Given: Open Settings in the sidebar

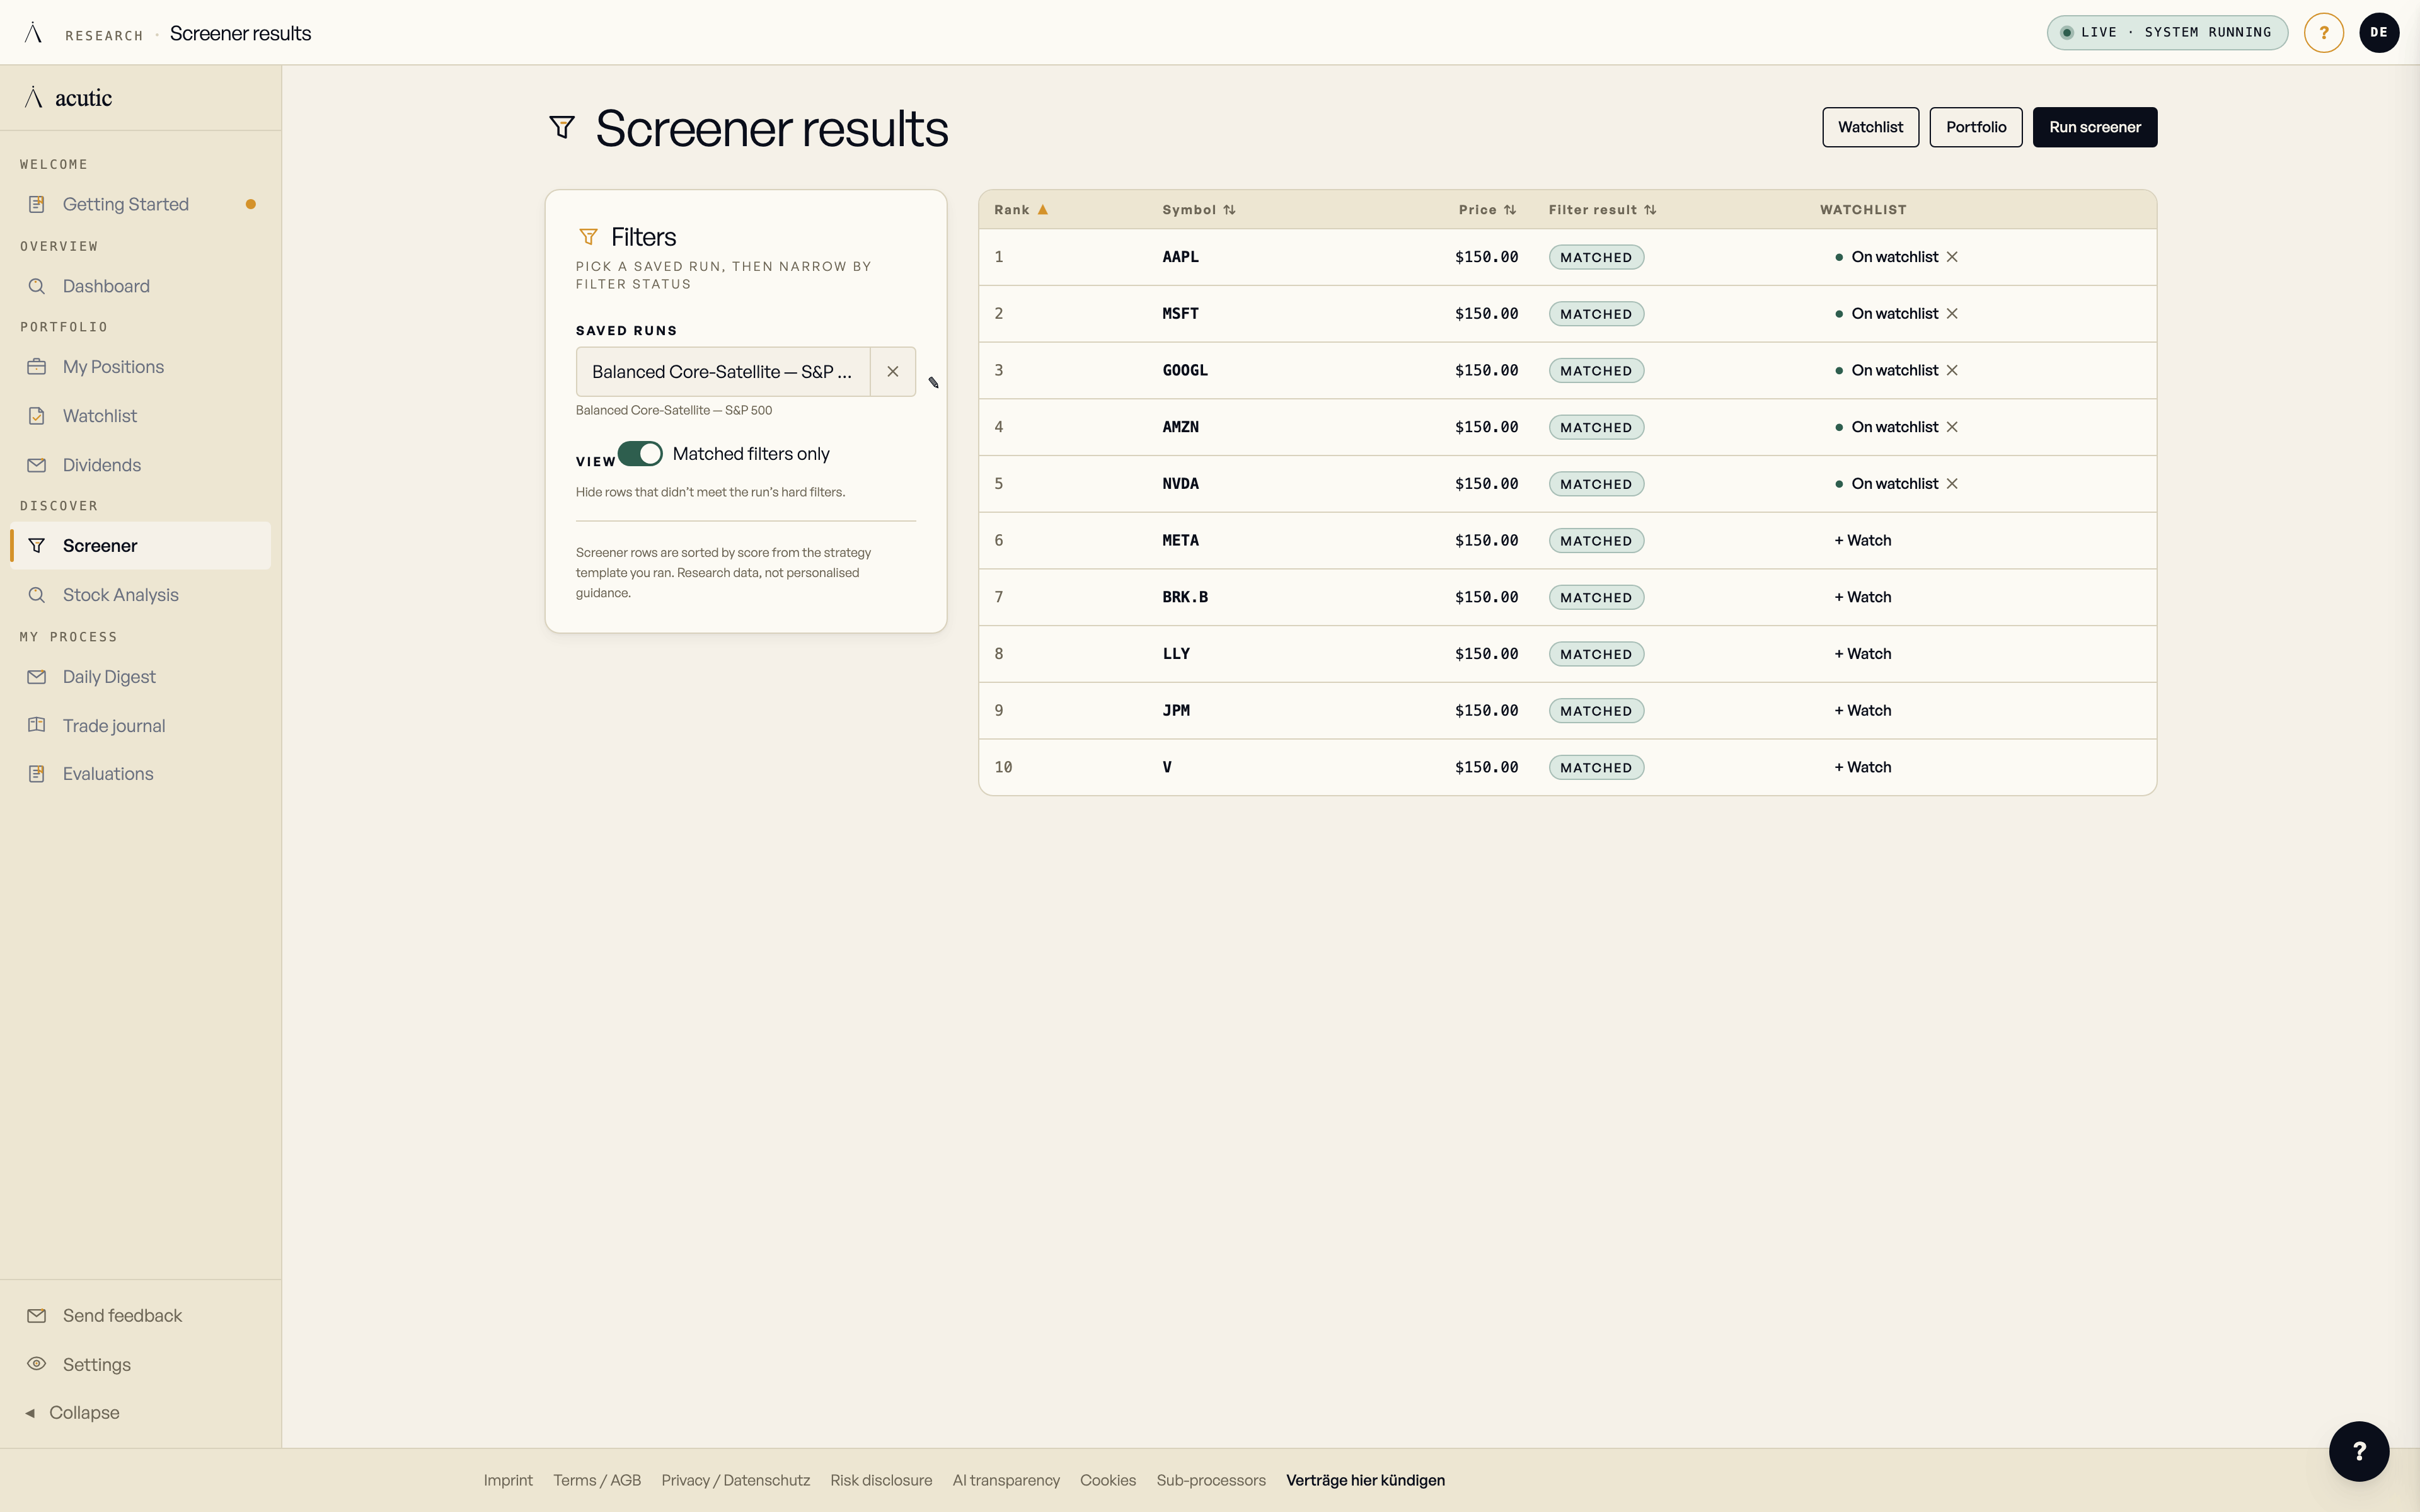Looking at the screenshot, I should [140, 1365].
